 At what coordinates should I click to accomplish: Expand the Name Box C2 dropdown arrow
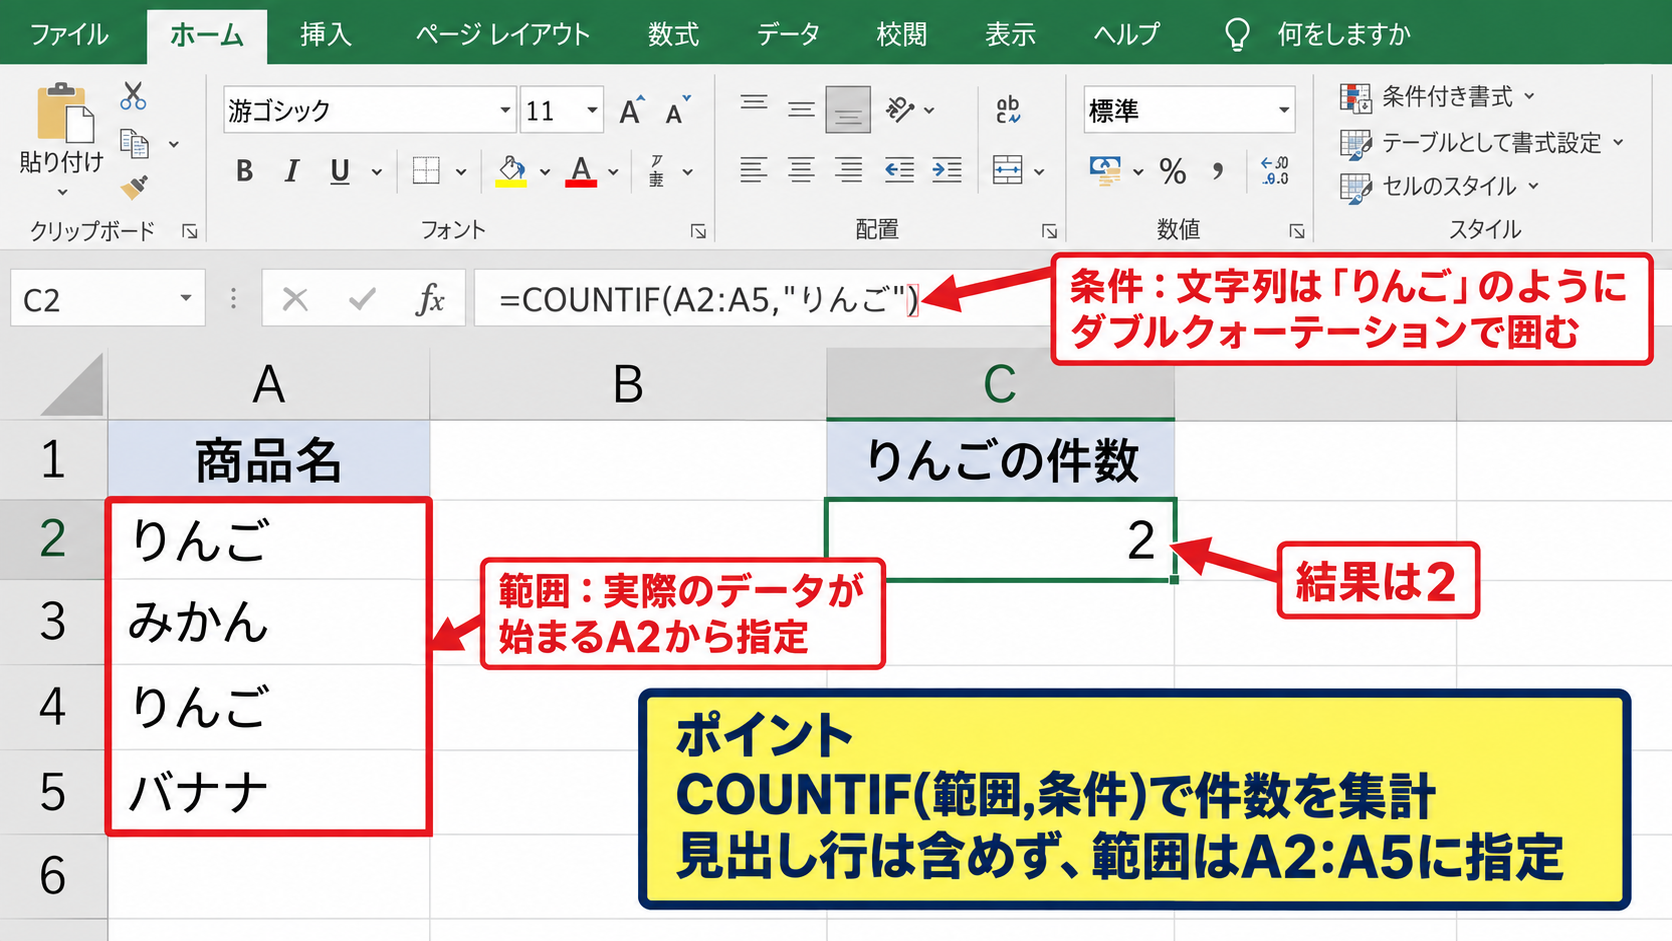pyautogui.click(x=185, y=299)
